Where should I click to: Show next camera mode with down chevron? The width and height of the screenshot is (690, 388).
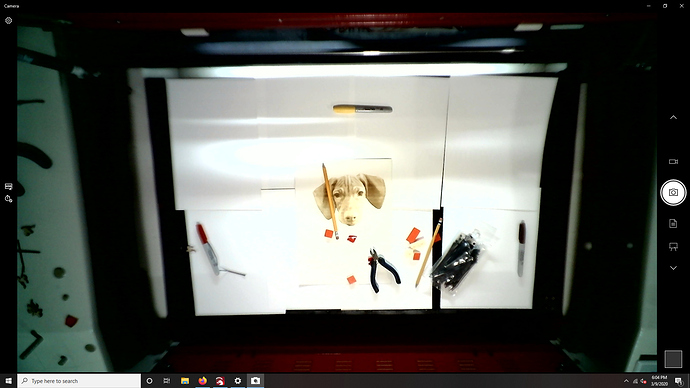pos(673,268)
